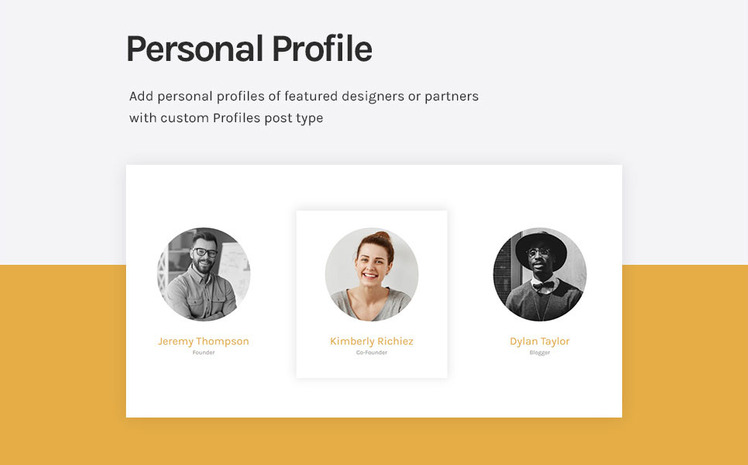
Task: Click the Blogger role label
Action: click(540, 352)
